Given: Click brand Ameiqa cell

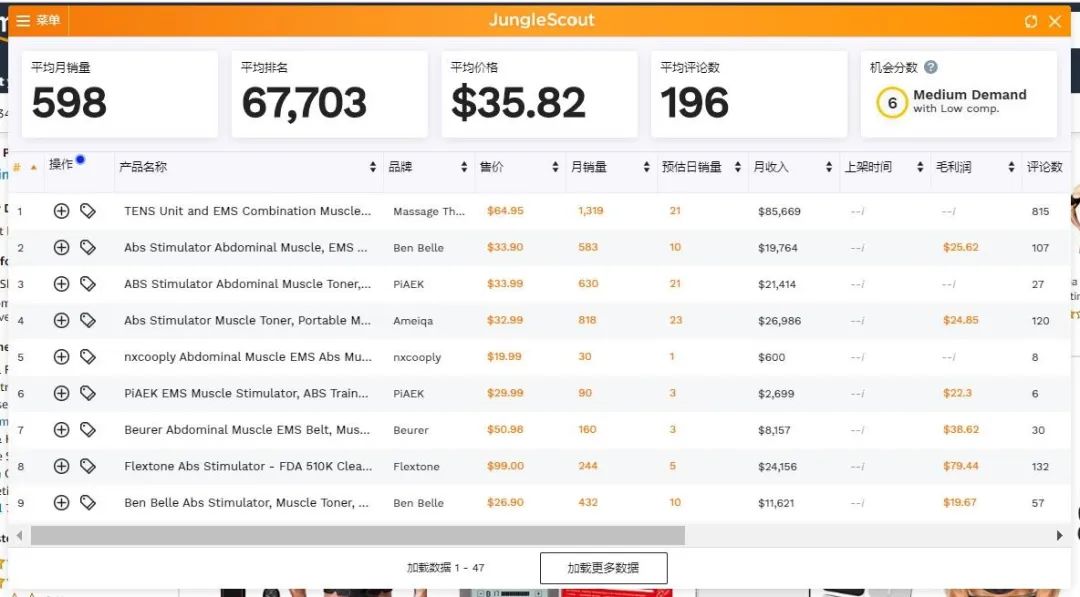Looking at the screenshot, I should (413, 321).
